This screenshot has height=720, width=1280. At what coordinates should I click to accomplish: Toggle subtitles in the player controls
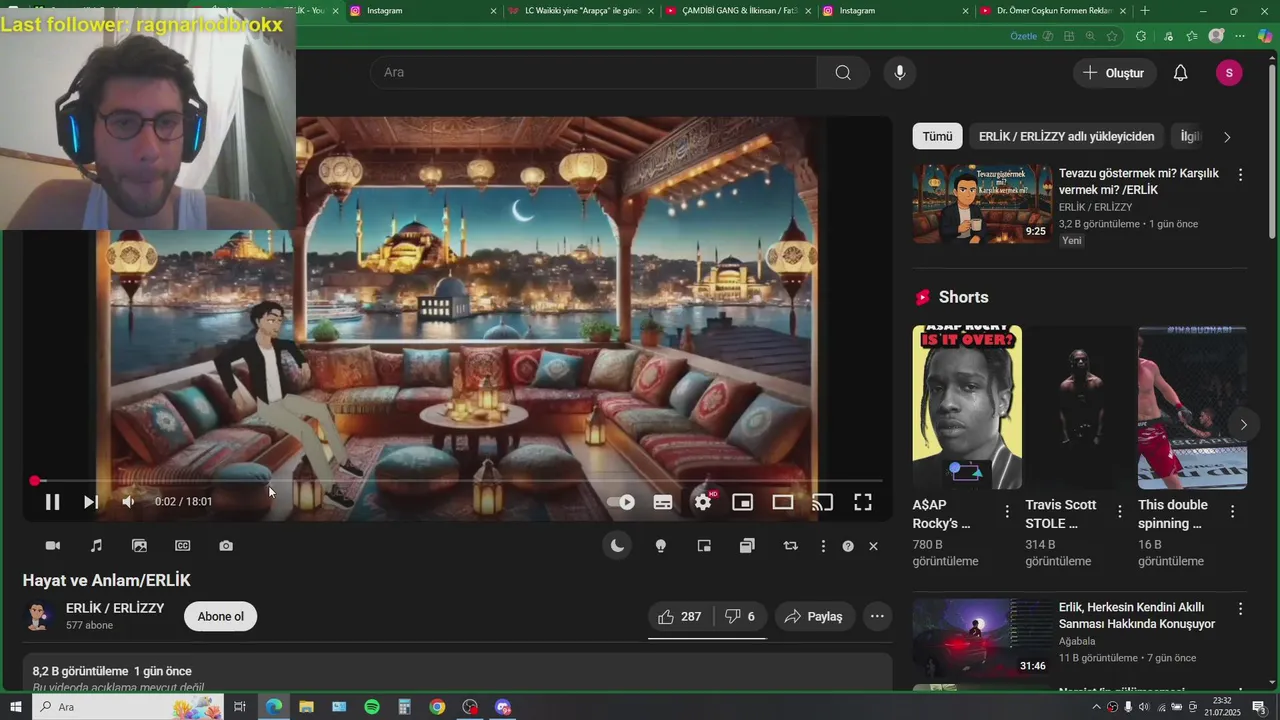[663, 502]
